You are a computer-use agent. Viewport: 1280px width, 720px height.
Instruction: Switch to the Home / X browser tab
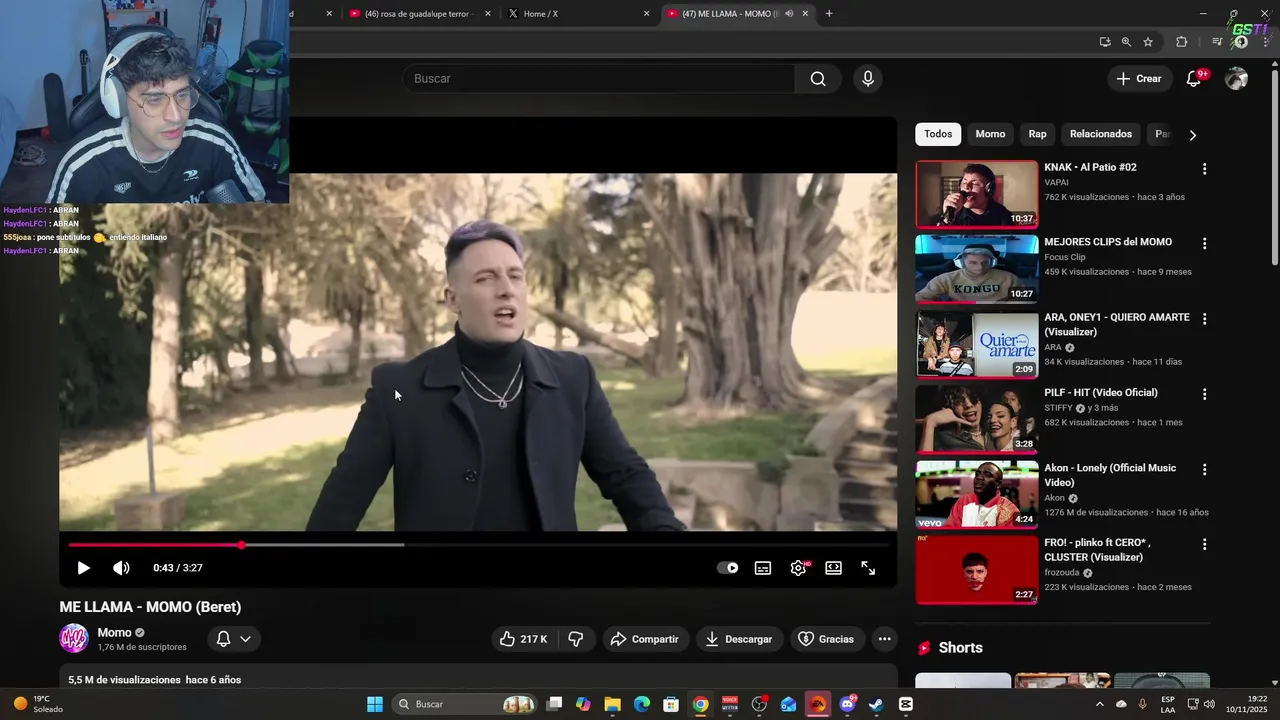pos(578,14)
